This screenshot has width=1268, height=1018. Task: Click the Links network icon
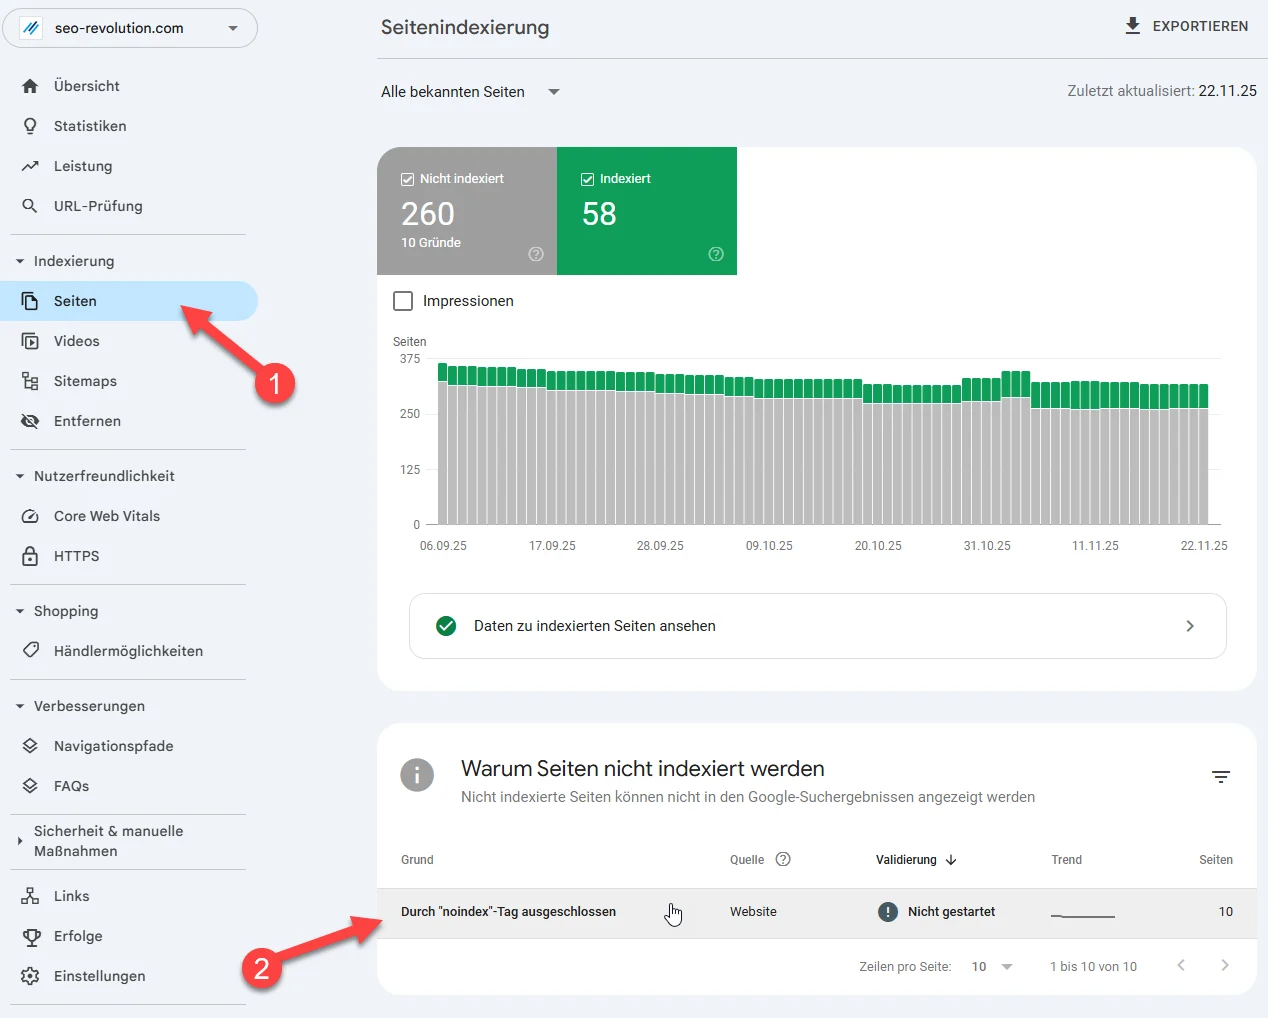30,896
